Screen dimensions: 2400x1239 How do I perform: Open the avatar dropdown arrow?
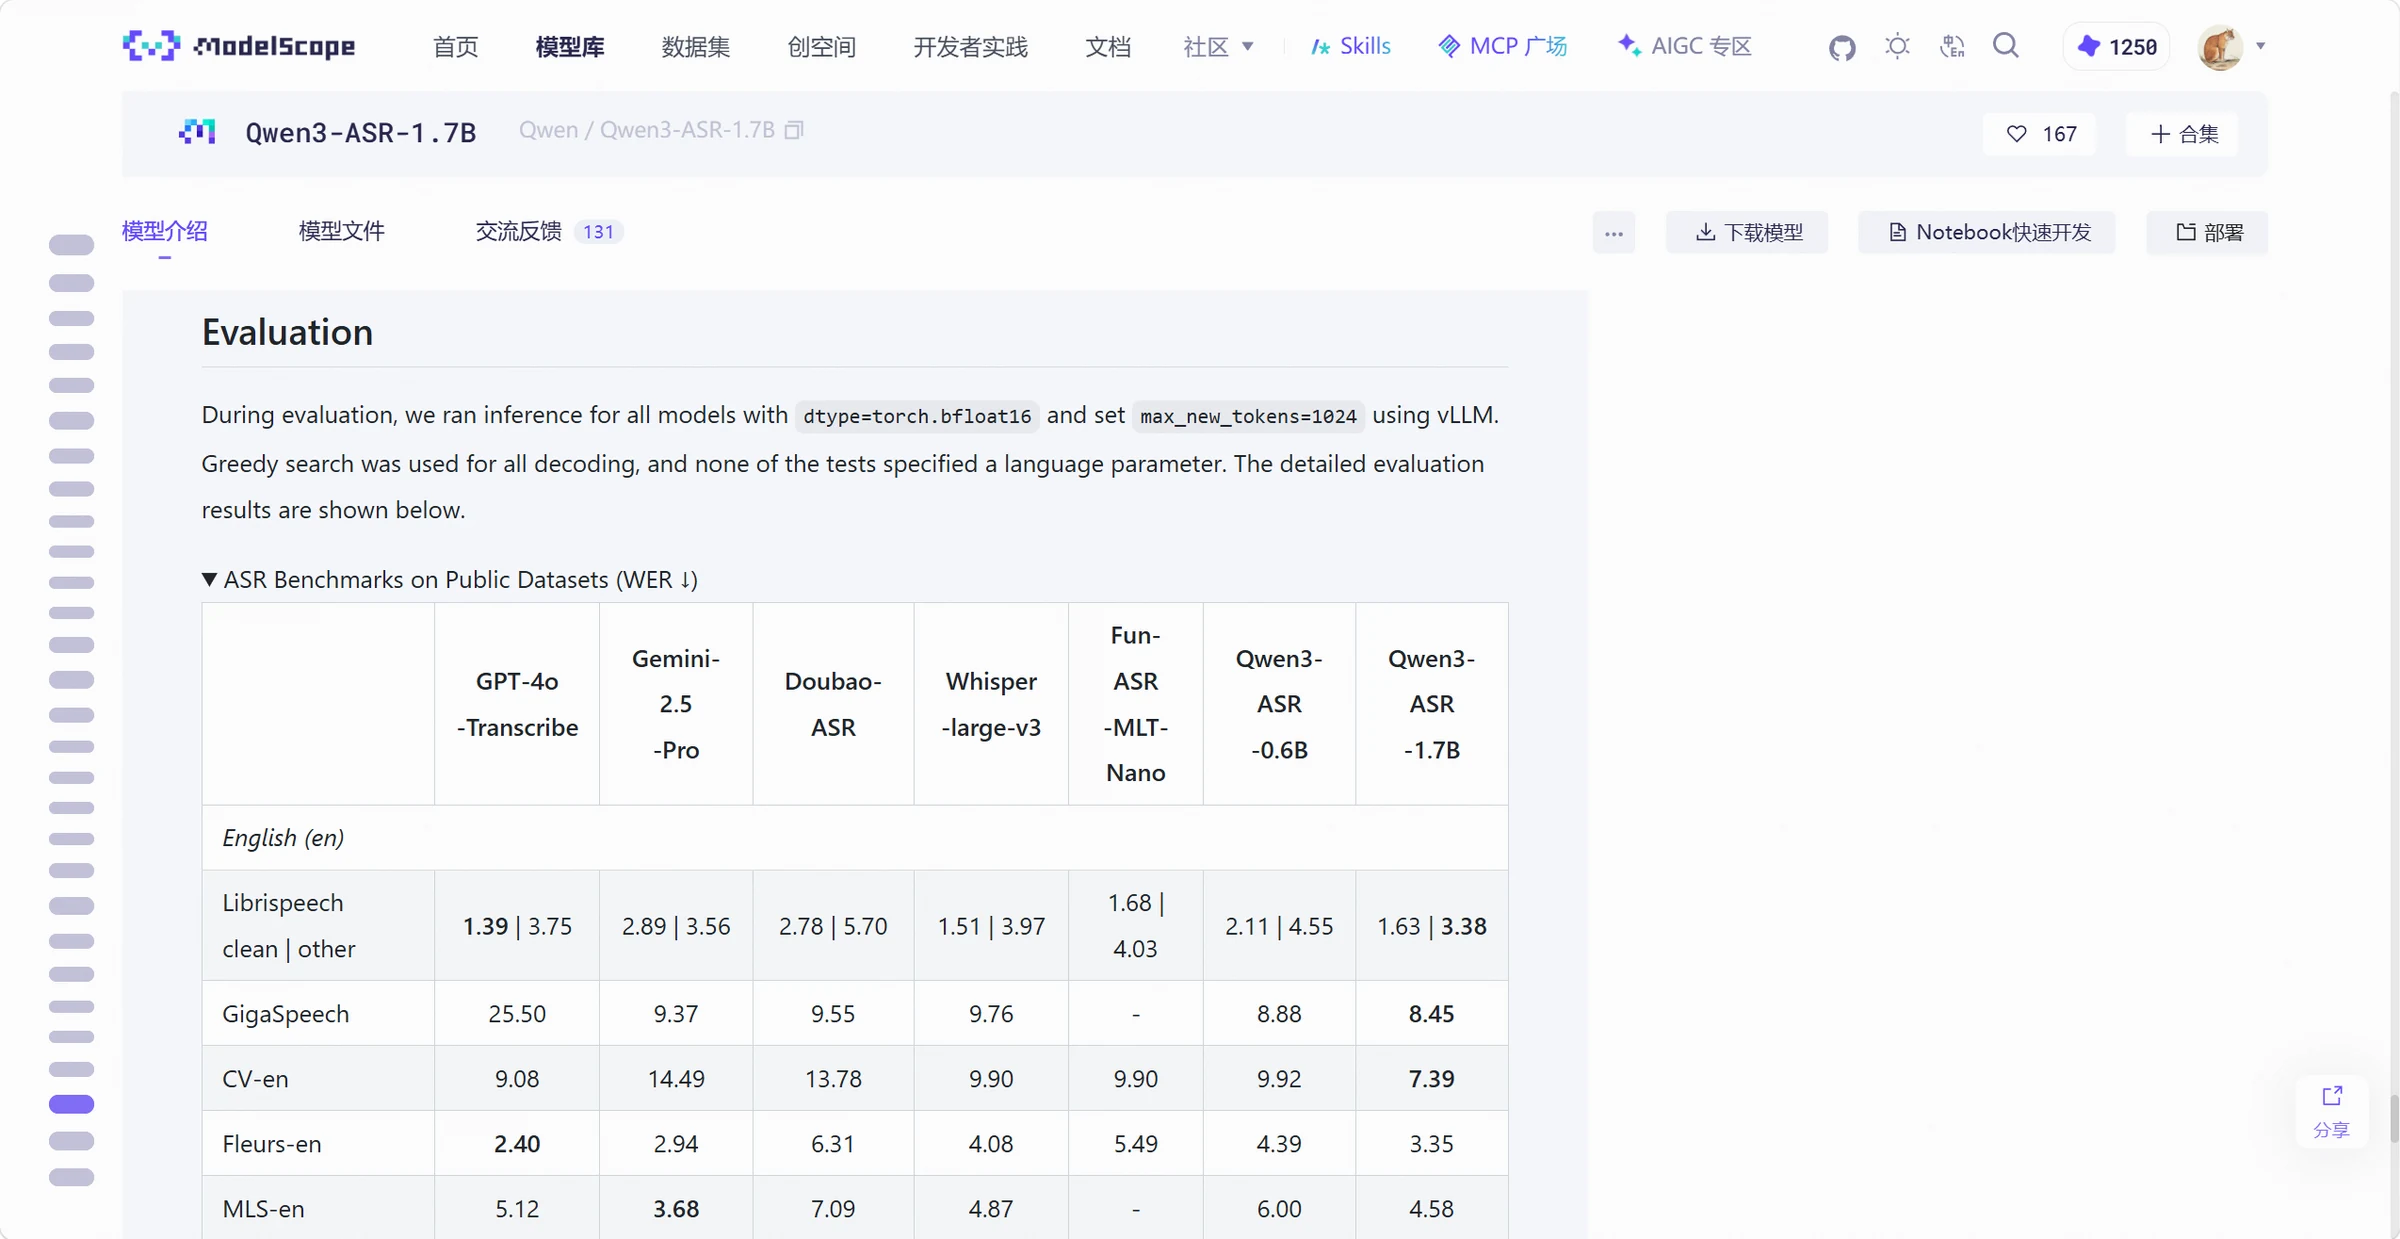point(2260,46)
